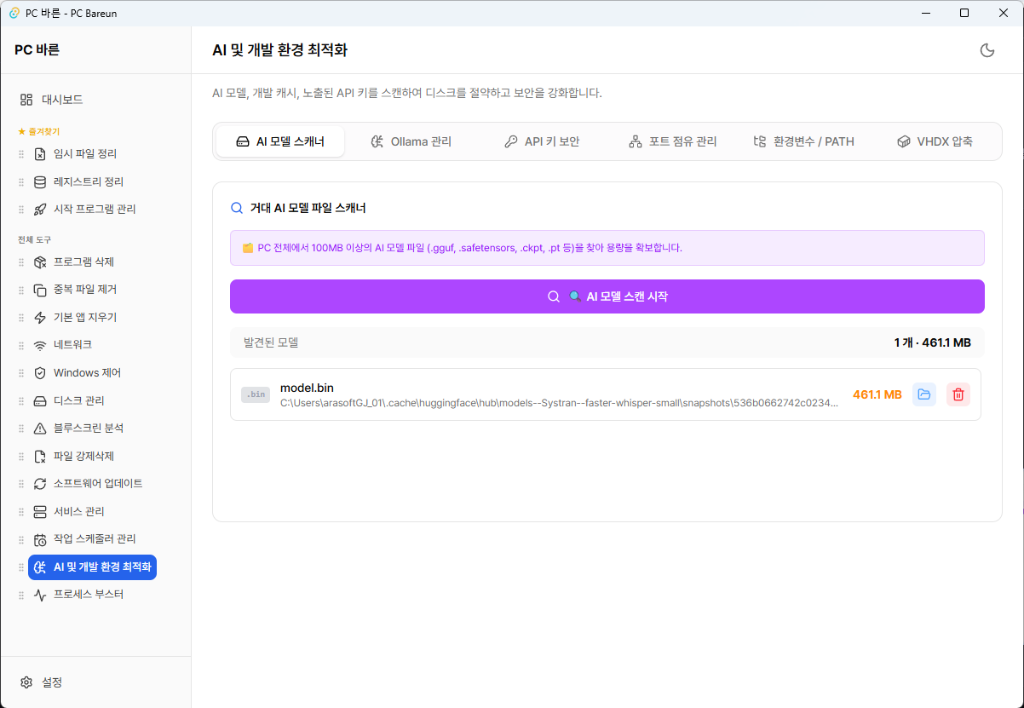This screenshot has width=1024, height=708.
Task: Click the 중복 파일 제거 copy icon
Action: [x=40, y=289]
